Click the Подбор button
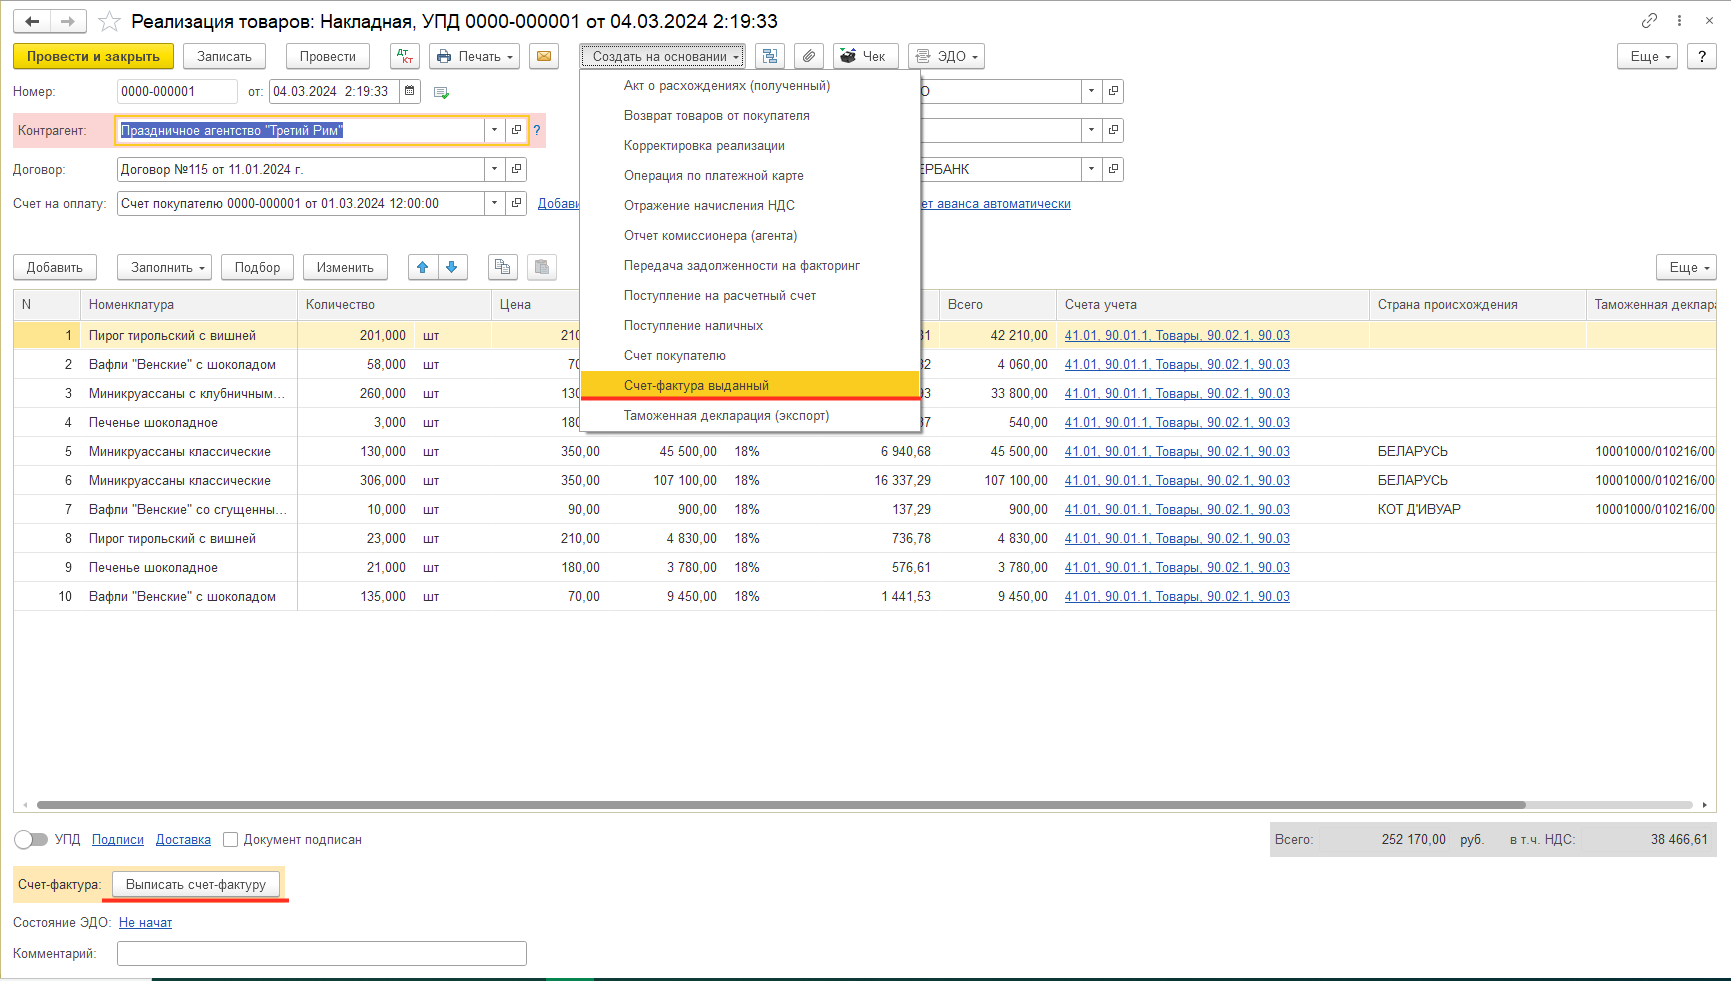Viewport: 1731px width, 981px height. pyautogui.click(x=257, y=267)
